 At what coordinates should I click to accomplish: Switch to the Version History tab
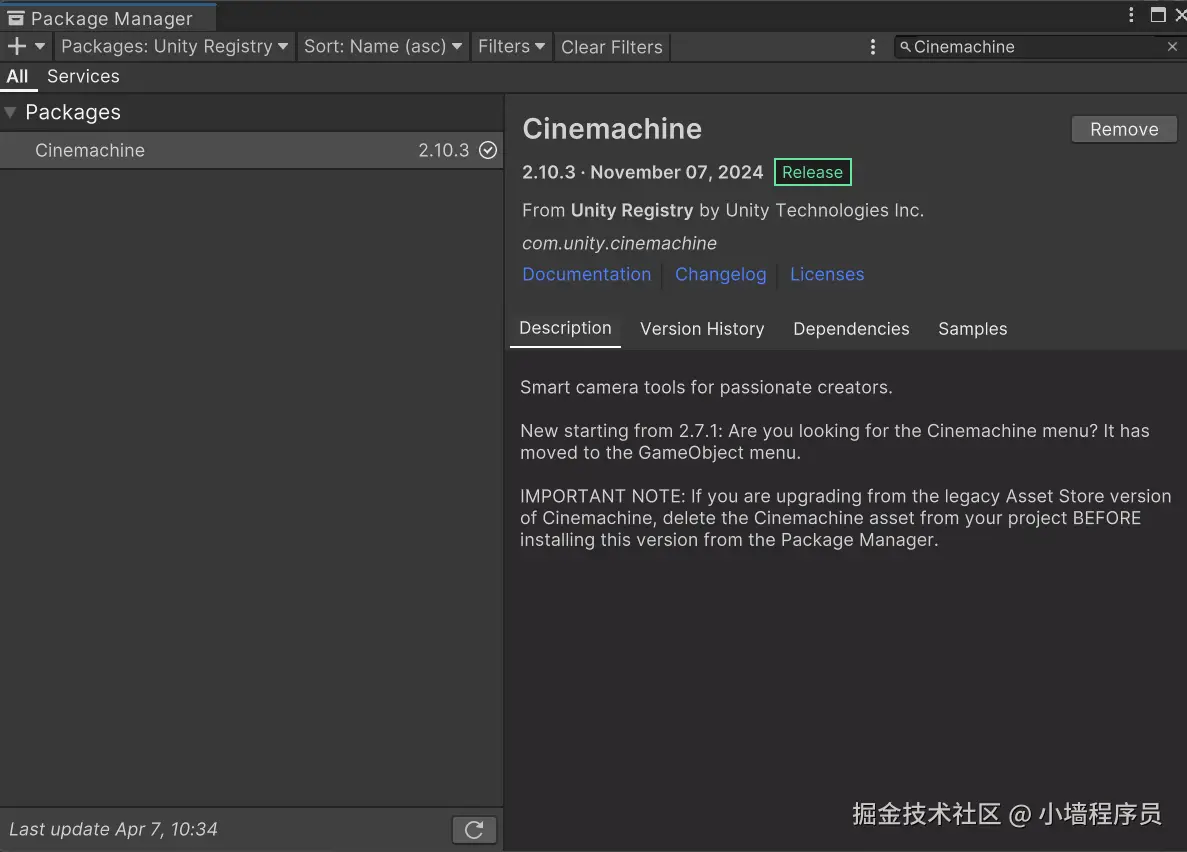click(702, 329)
